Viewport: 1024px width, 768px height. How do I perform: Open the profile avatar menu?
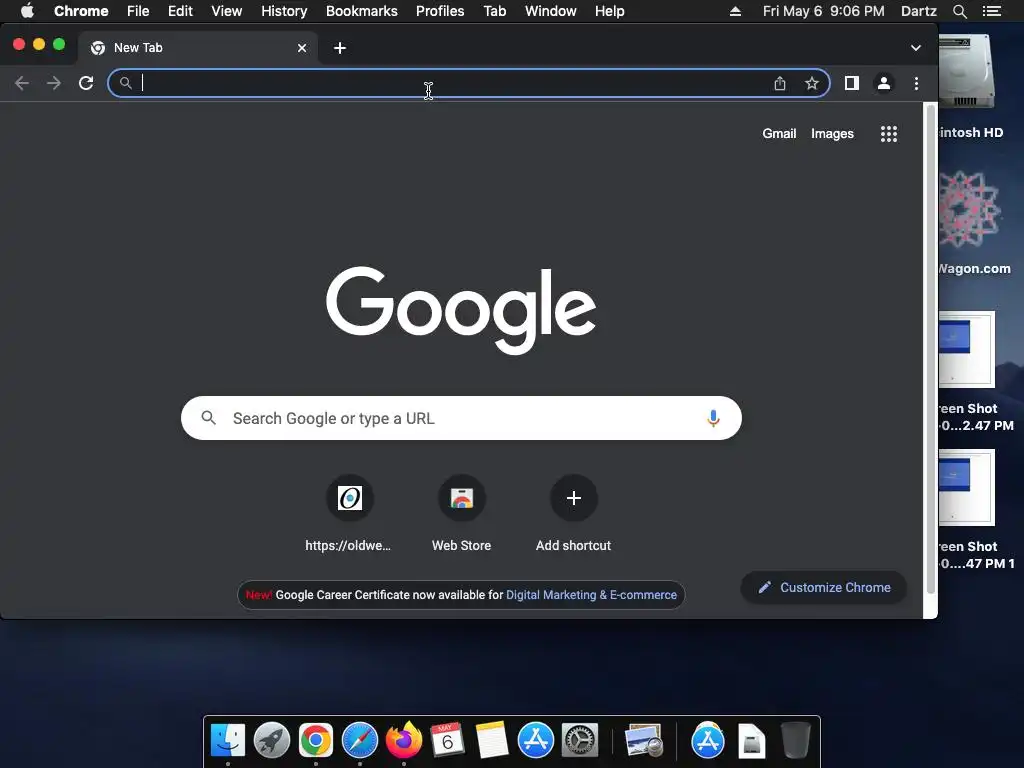point(884,83)
